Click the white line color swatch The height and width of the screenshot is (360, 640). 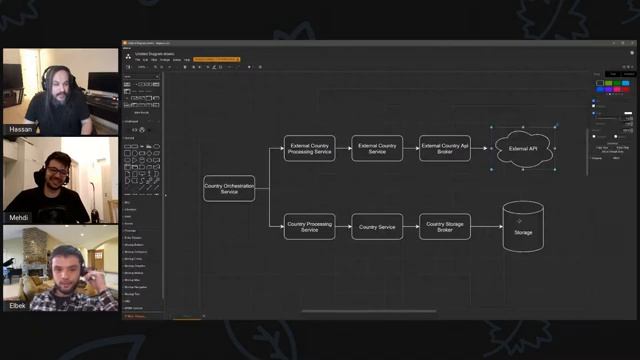point(628,113)
